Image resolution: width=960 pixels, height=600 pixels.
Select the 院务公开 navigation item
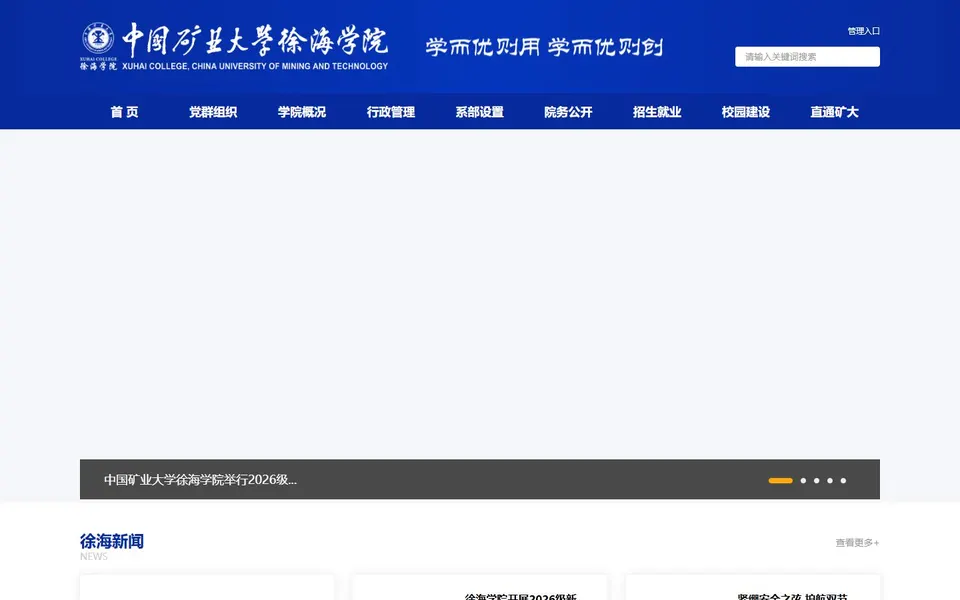click(568, 112)
